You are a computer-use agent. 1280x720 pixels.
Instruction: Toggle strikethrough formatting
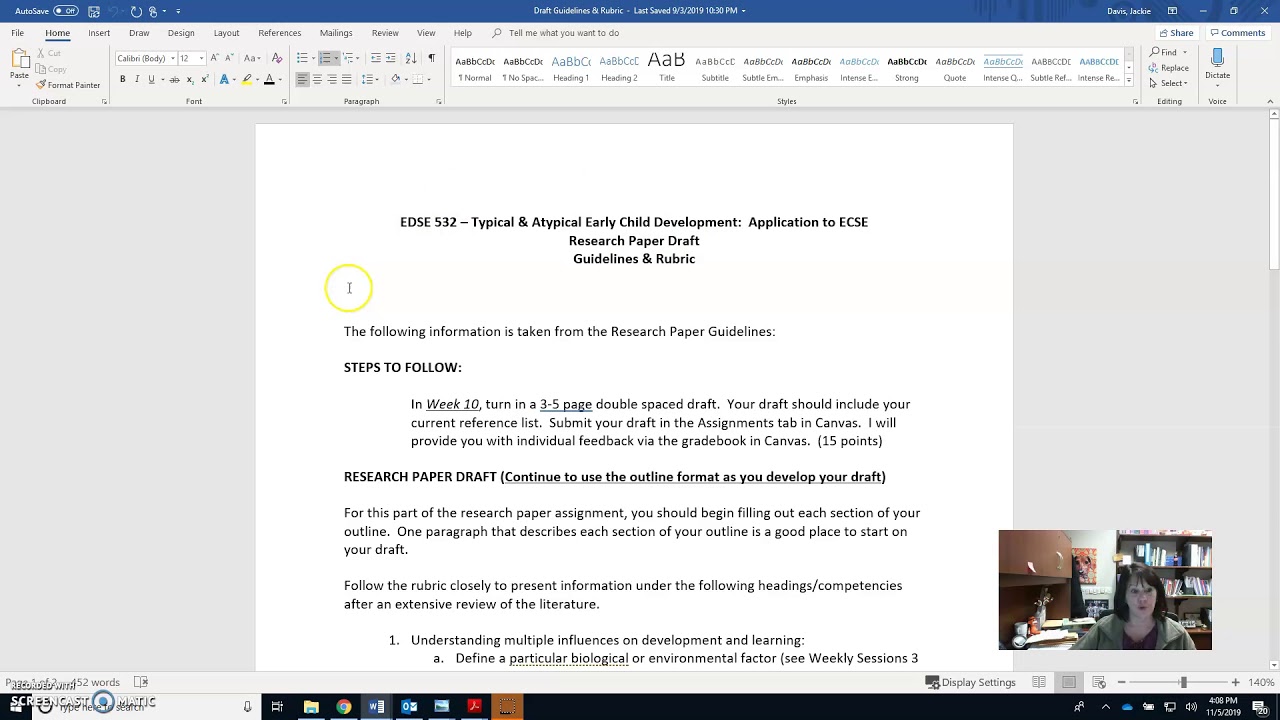point(174,79)
